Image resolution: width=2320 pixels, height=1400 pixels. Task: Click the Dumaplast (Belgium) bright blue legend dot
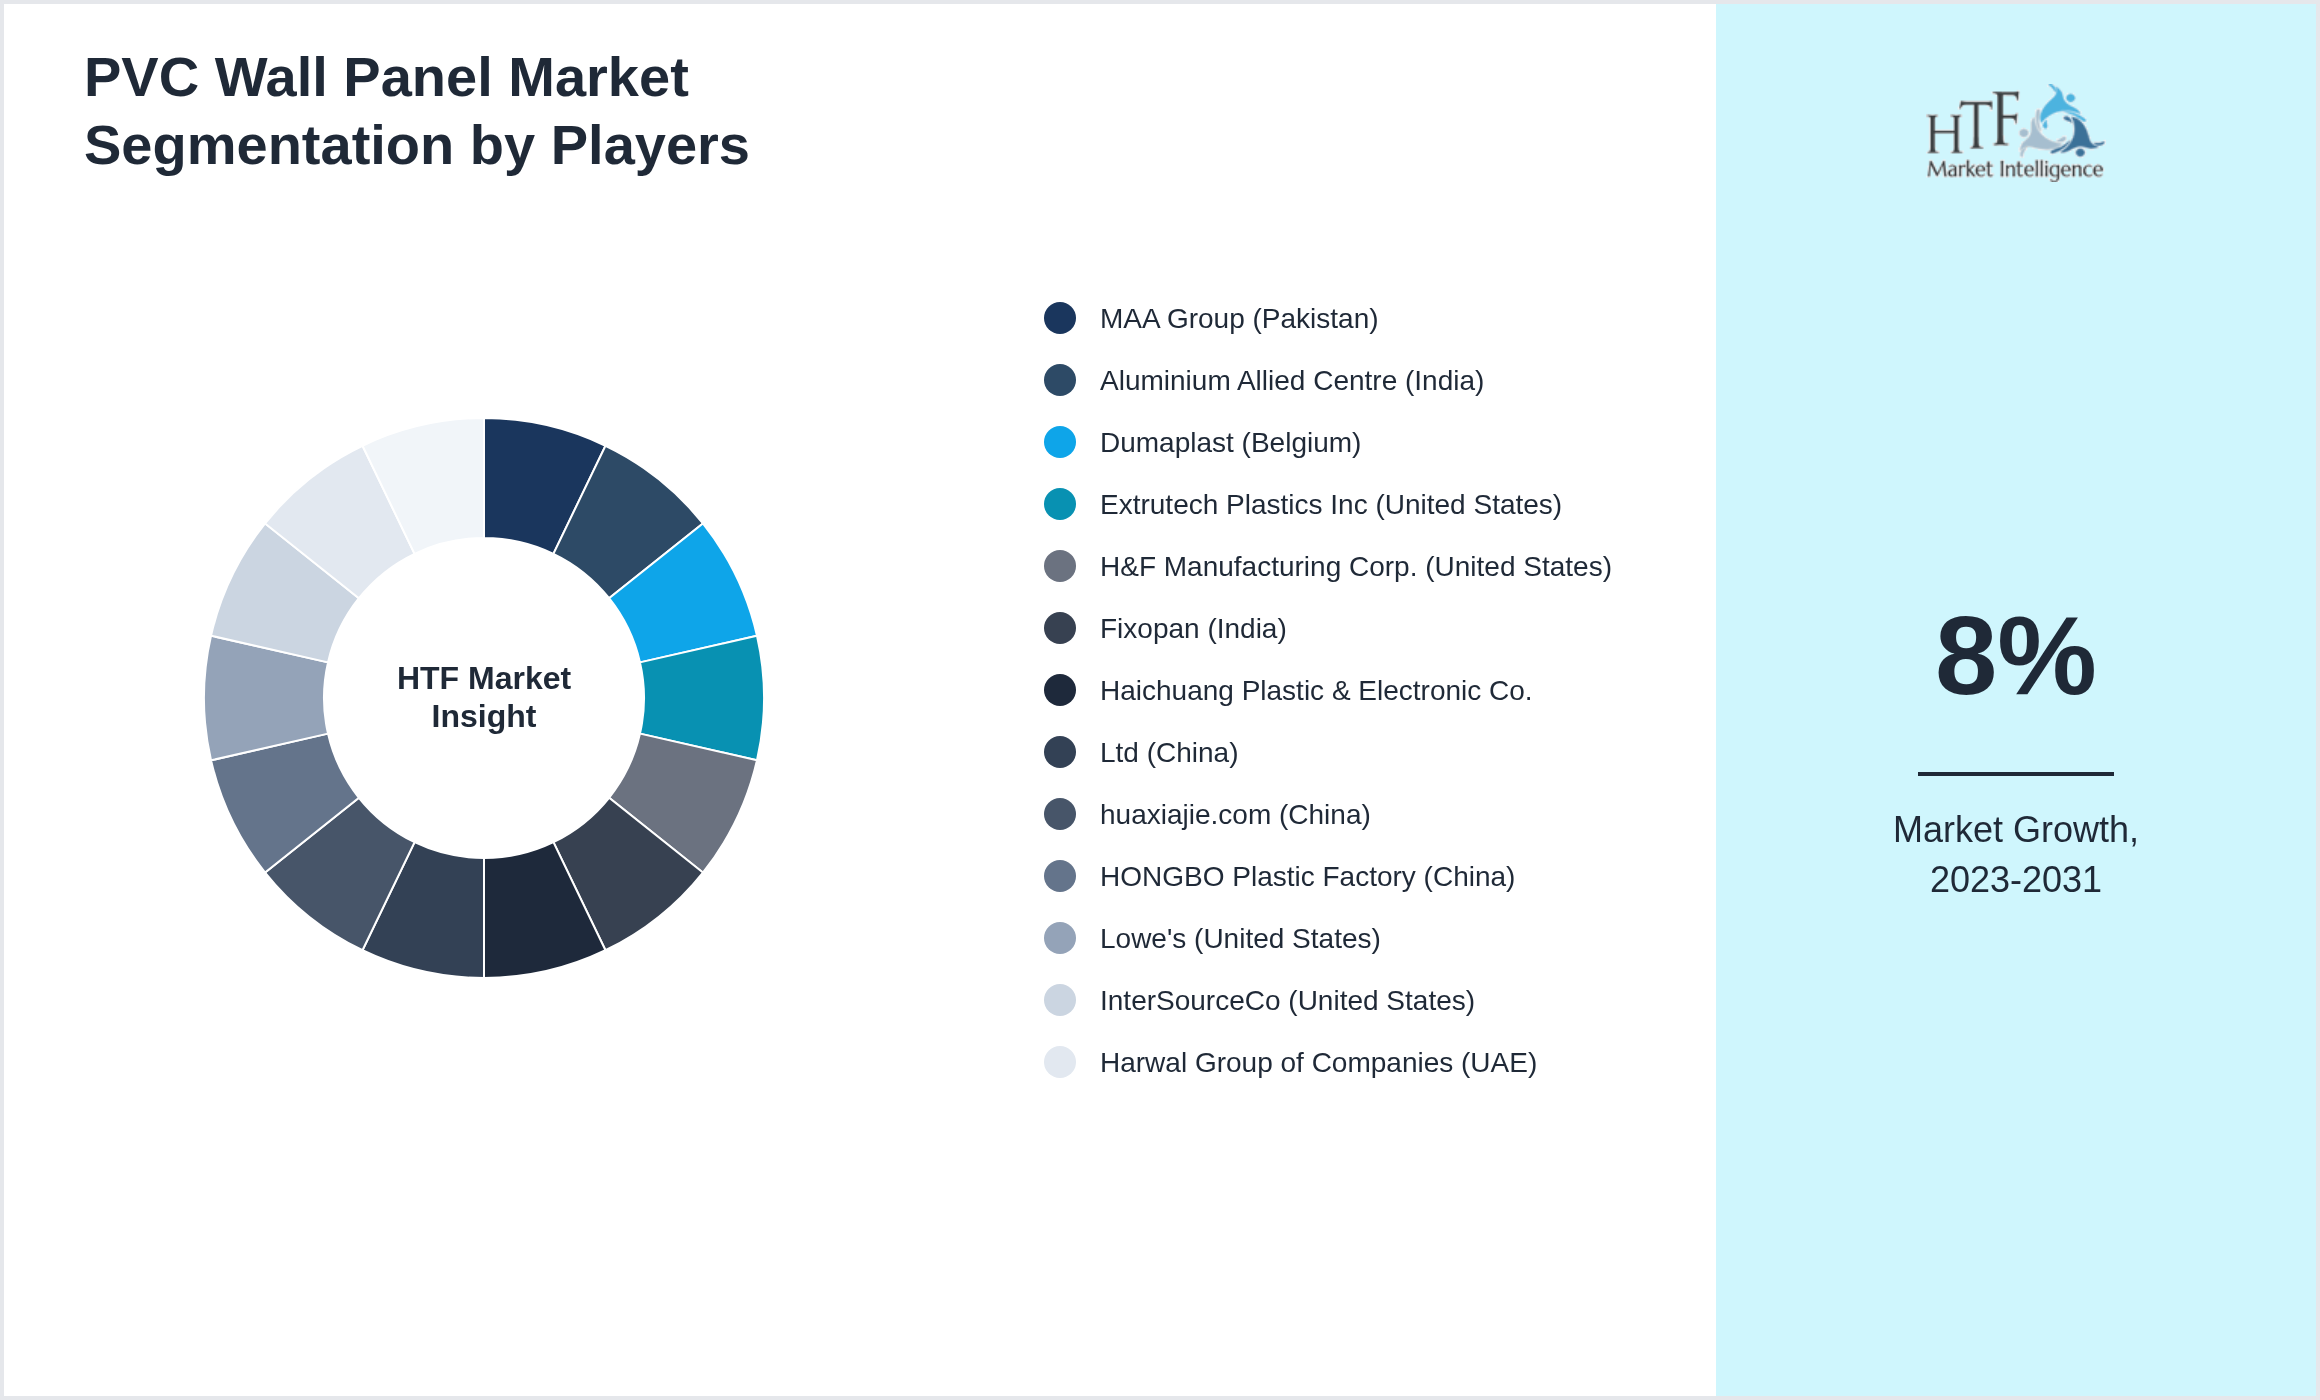1060,442
